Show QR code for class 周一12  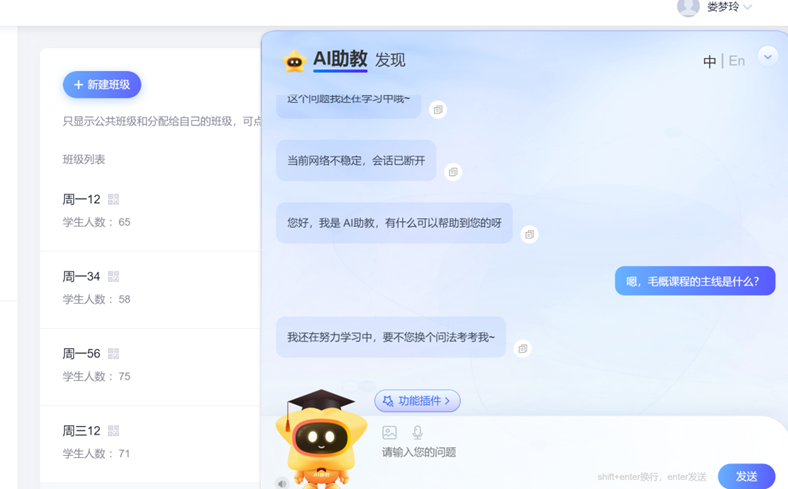tap(113, 199)
